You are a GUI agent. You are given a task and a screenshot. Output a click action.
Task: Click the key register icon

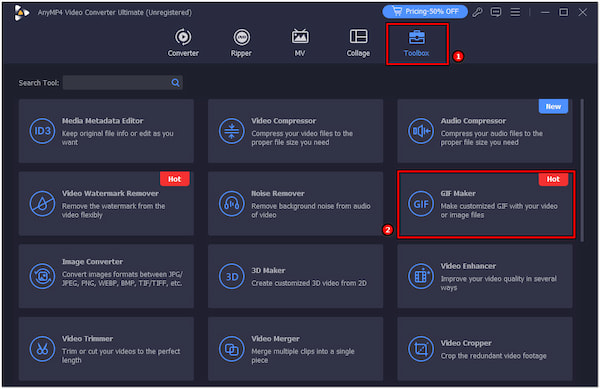click(x=477, y=12)
